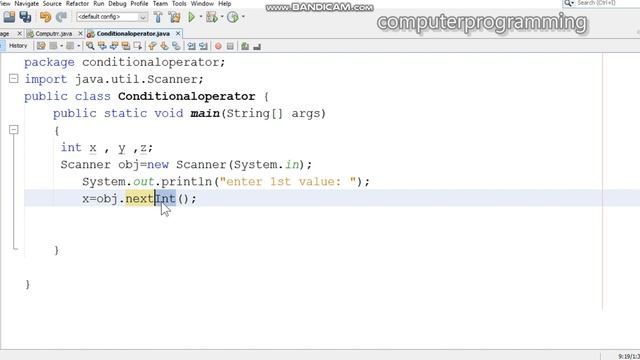Viewport: 640px width, 360px height.
Task: Click the editor Back navigation icon
Action: [x=53, y=46]
